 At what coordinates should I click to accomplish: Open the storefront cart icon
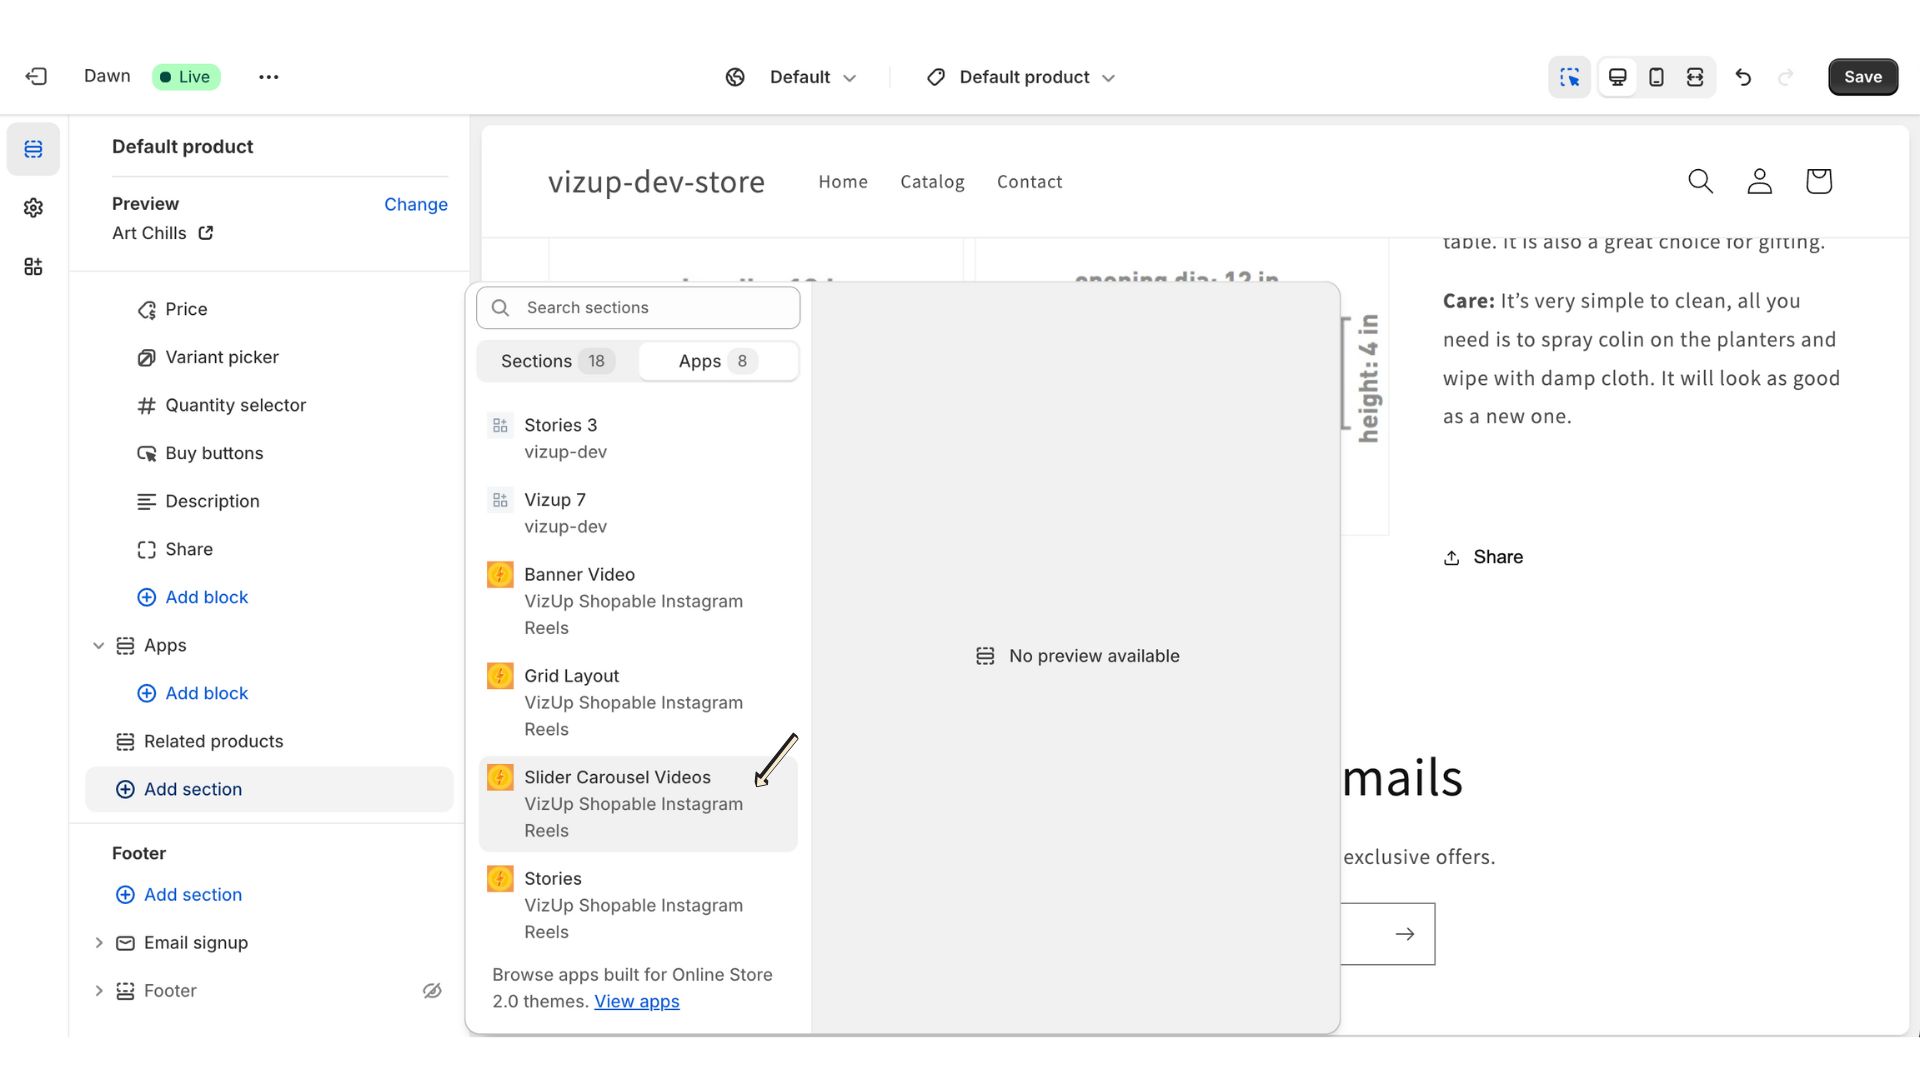click(x=1818, y=181)
